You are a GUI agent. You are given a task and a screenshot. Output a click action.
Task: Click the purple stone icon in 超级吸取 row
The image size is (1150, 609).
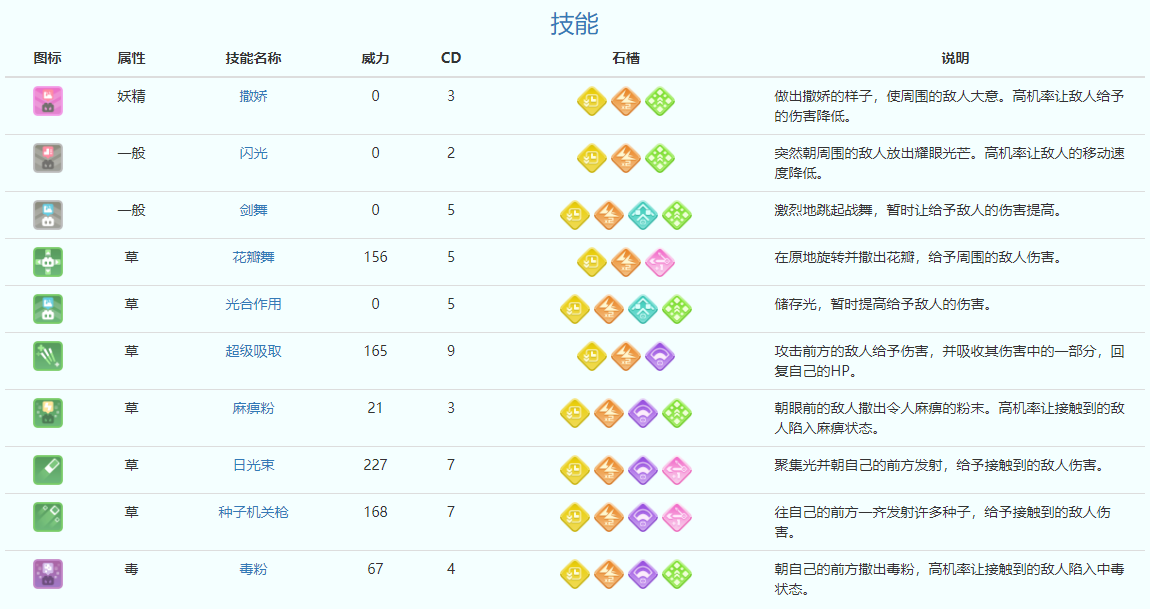click(660, 356)
